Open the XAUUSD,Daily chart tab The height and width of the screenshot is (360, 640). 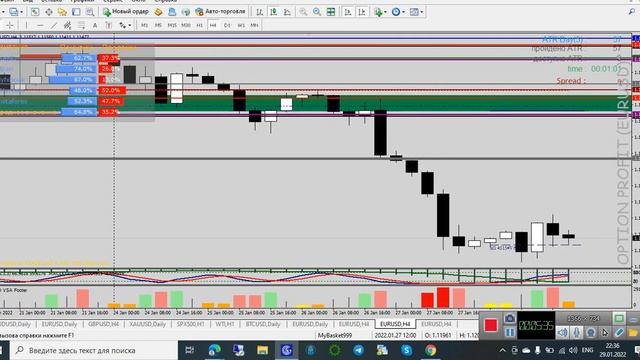pos(148,324)
